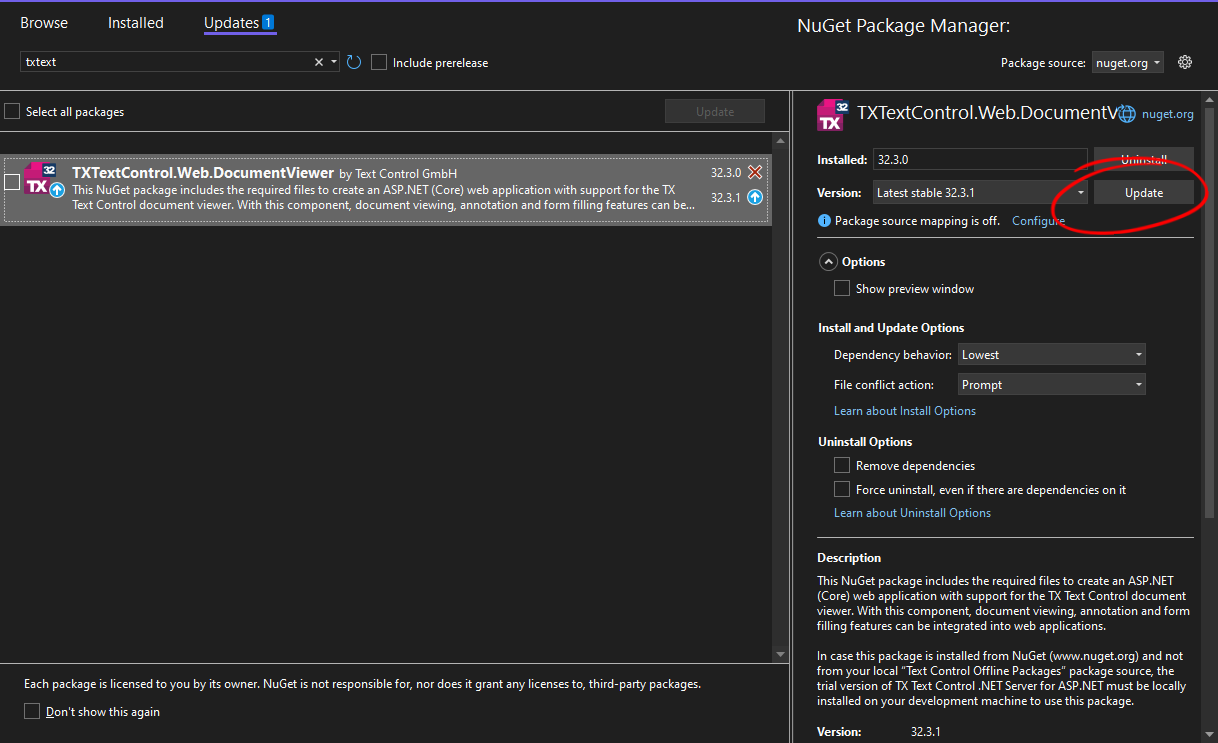Update via the blue arrow icon on the package row
Viewport: 1218px width, 743px height.
click(754, 197)
